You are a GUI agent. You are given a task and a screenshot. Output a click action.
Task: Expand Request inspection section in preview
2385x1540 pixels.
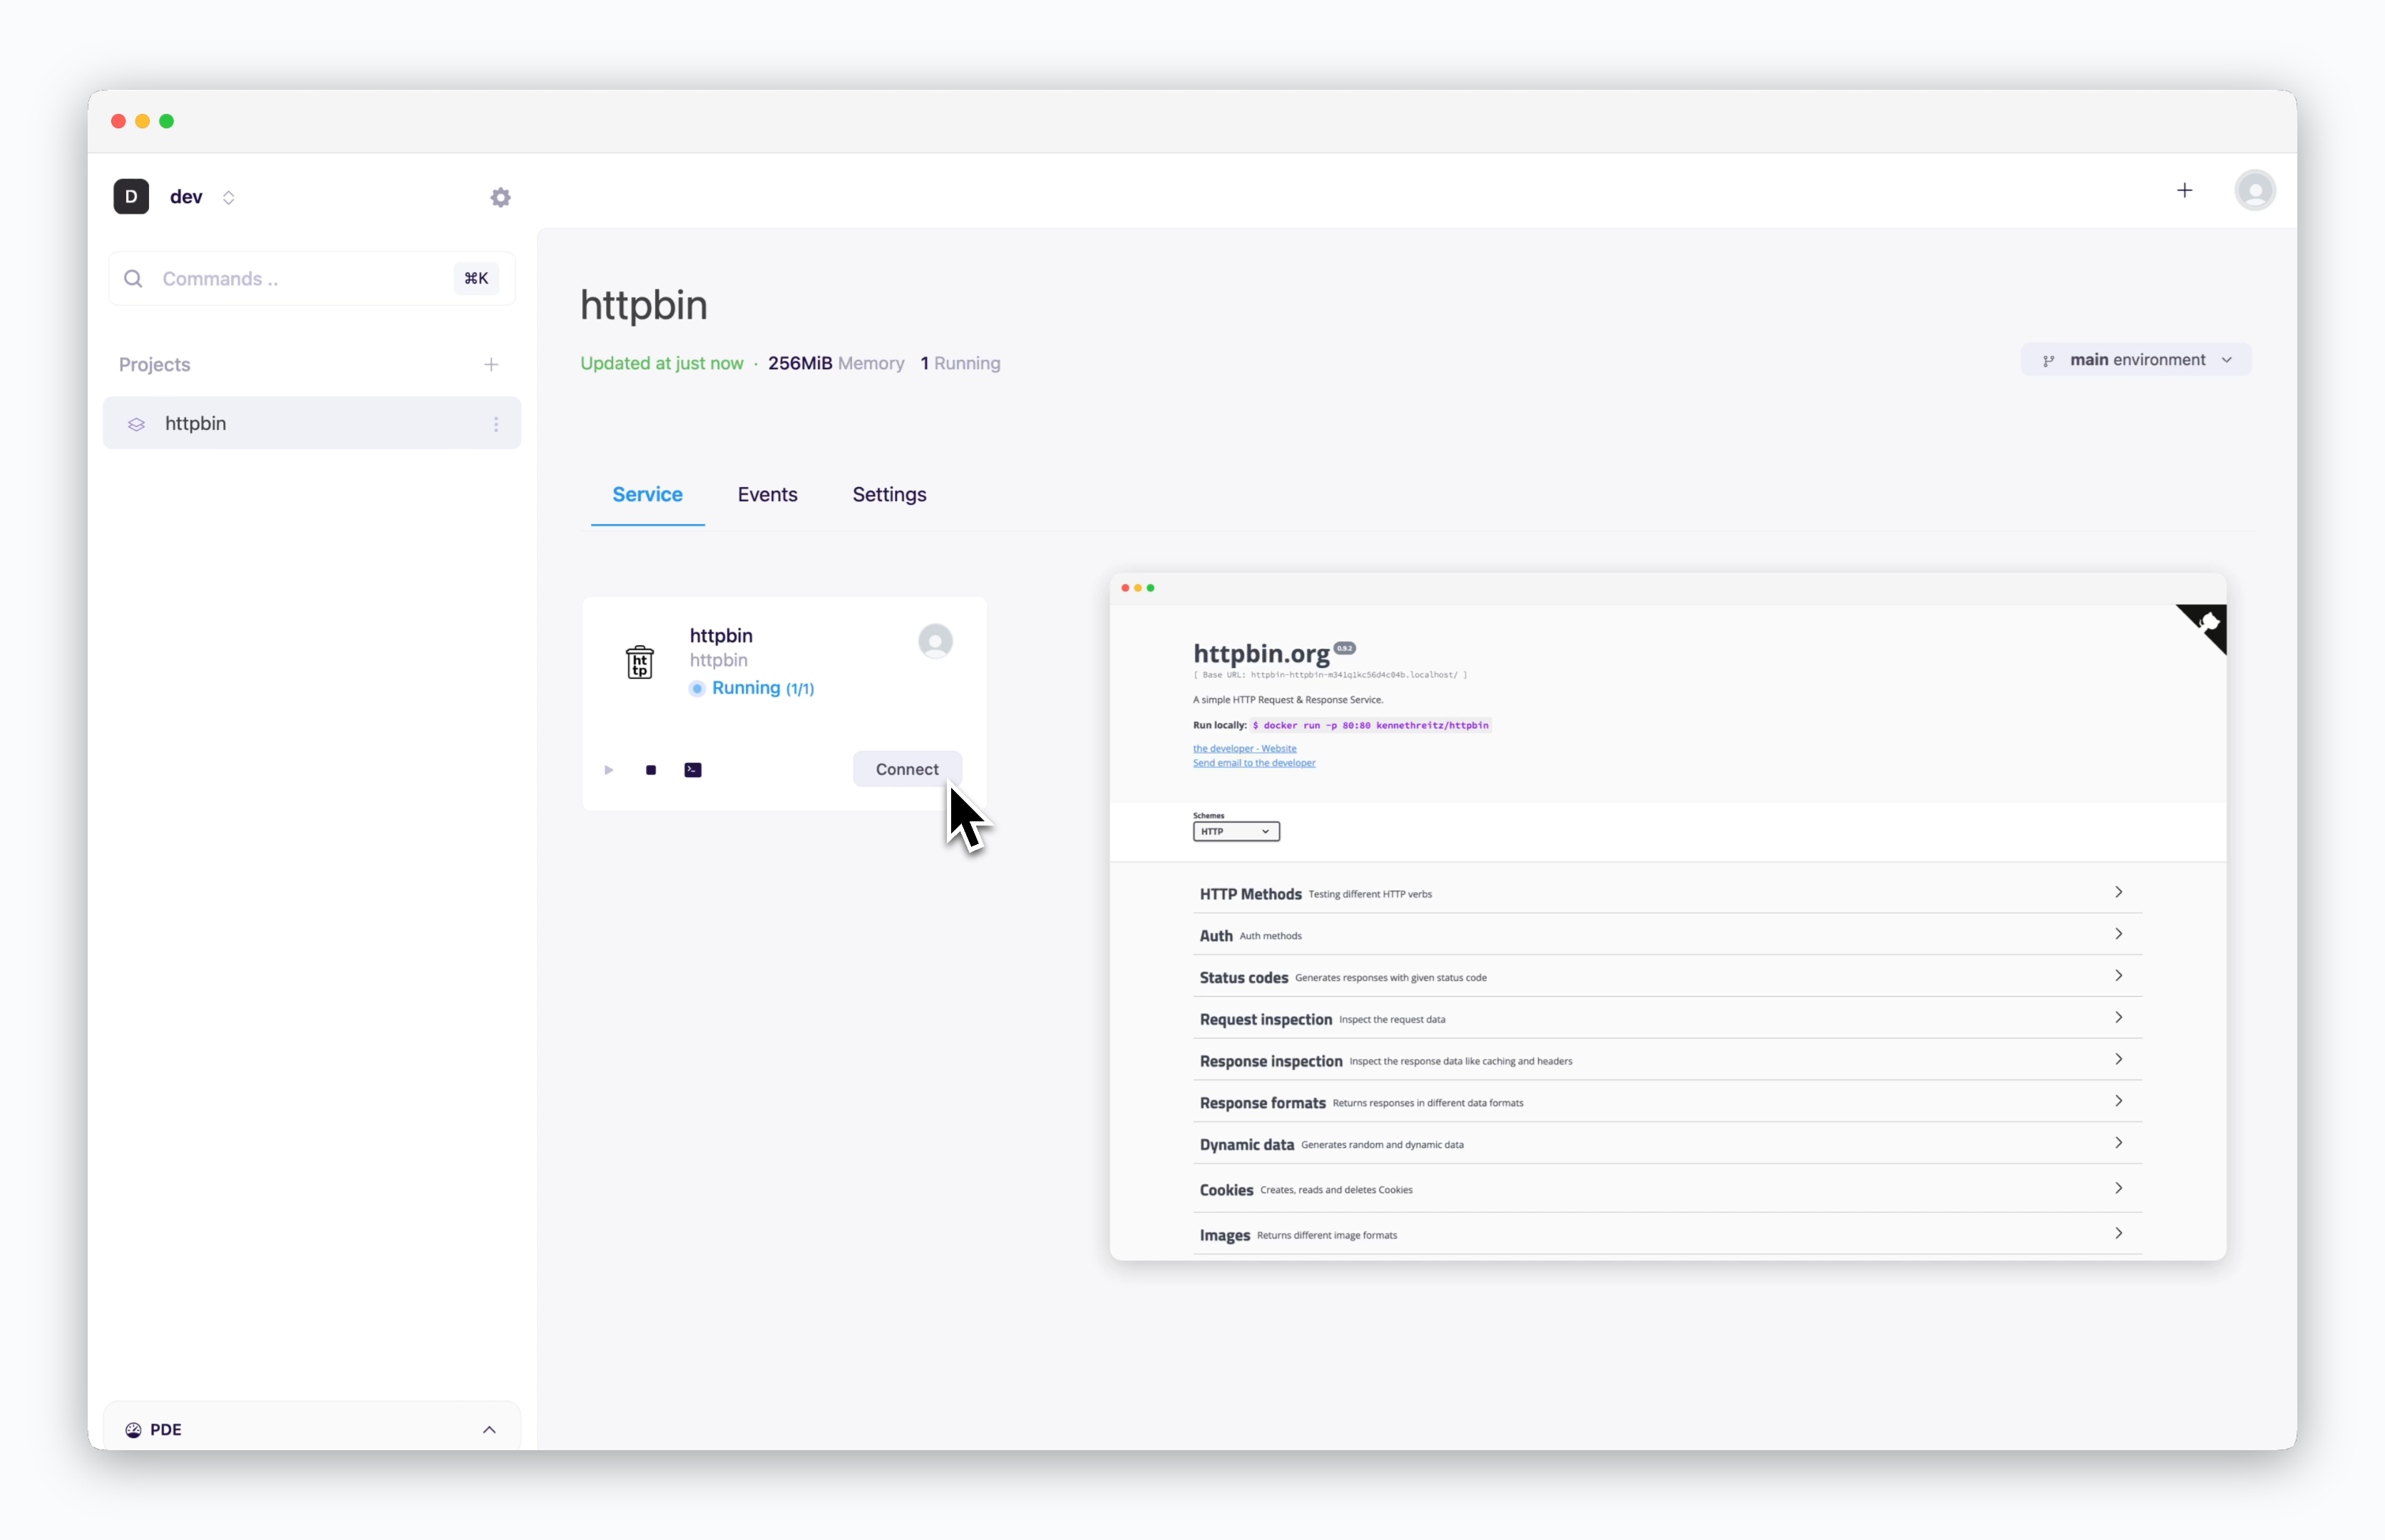point(1667,1019)
